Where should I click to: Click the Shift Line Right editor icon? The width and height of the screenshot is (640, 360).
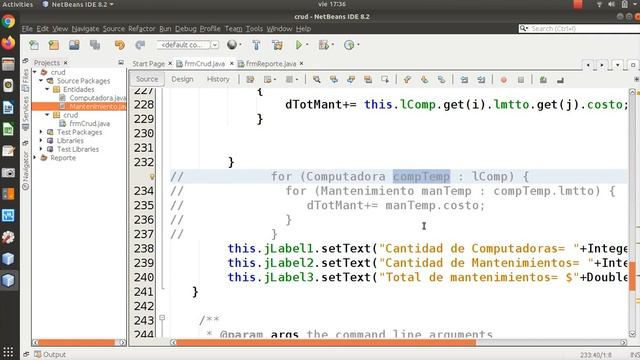point(481,80)
